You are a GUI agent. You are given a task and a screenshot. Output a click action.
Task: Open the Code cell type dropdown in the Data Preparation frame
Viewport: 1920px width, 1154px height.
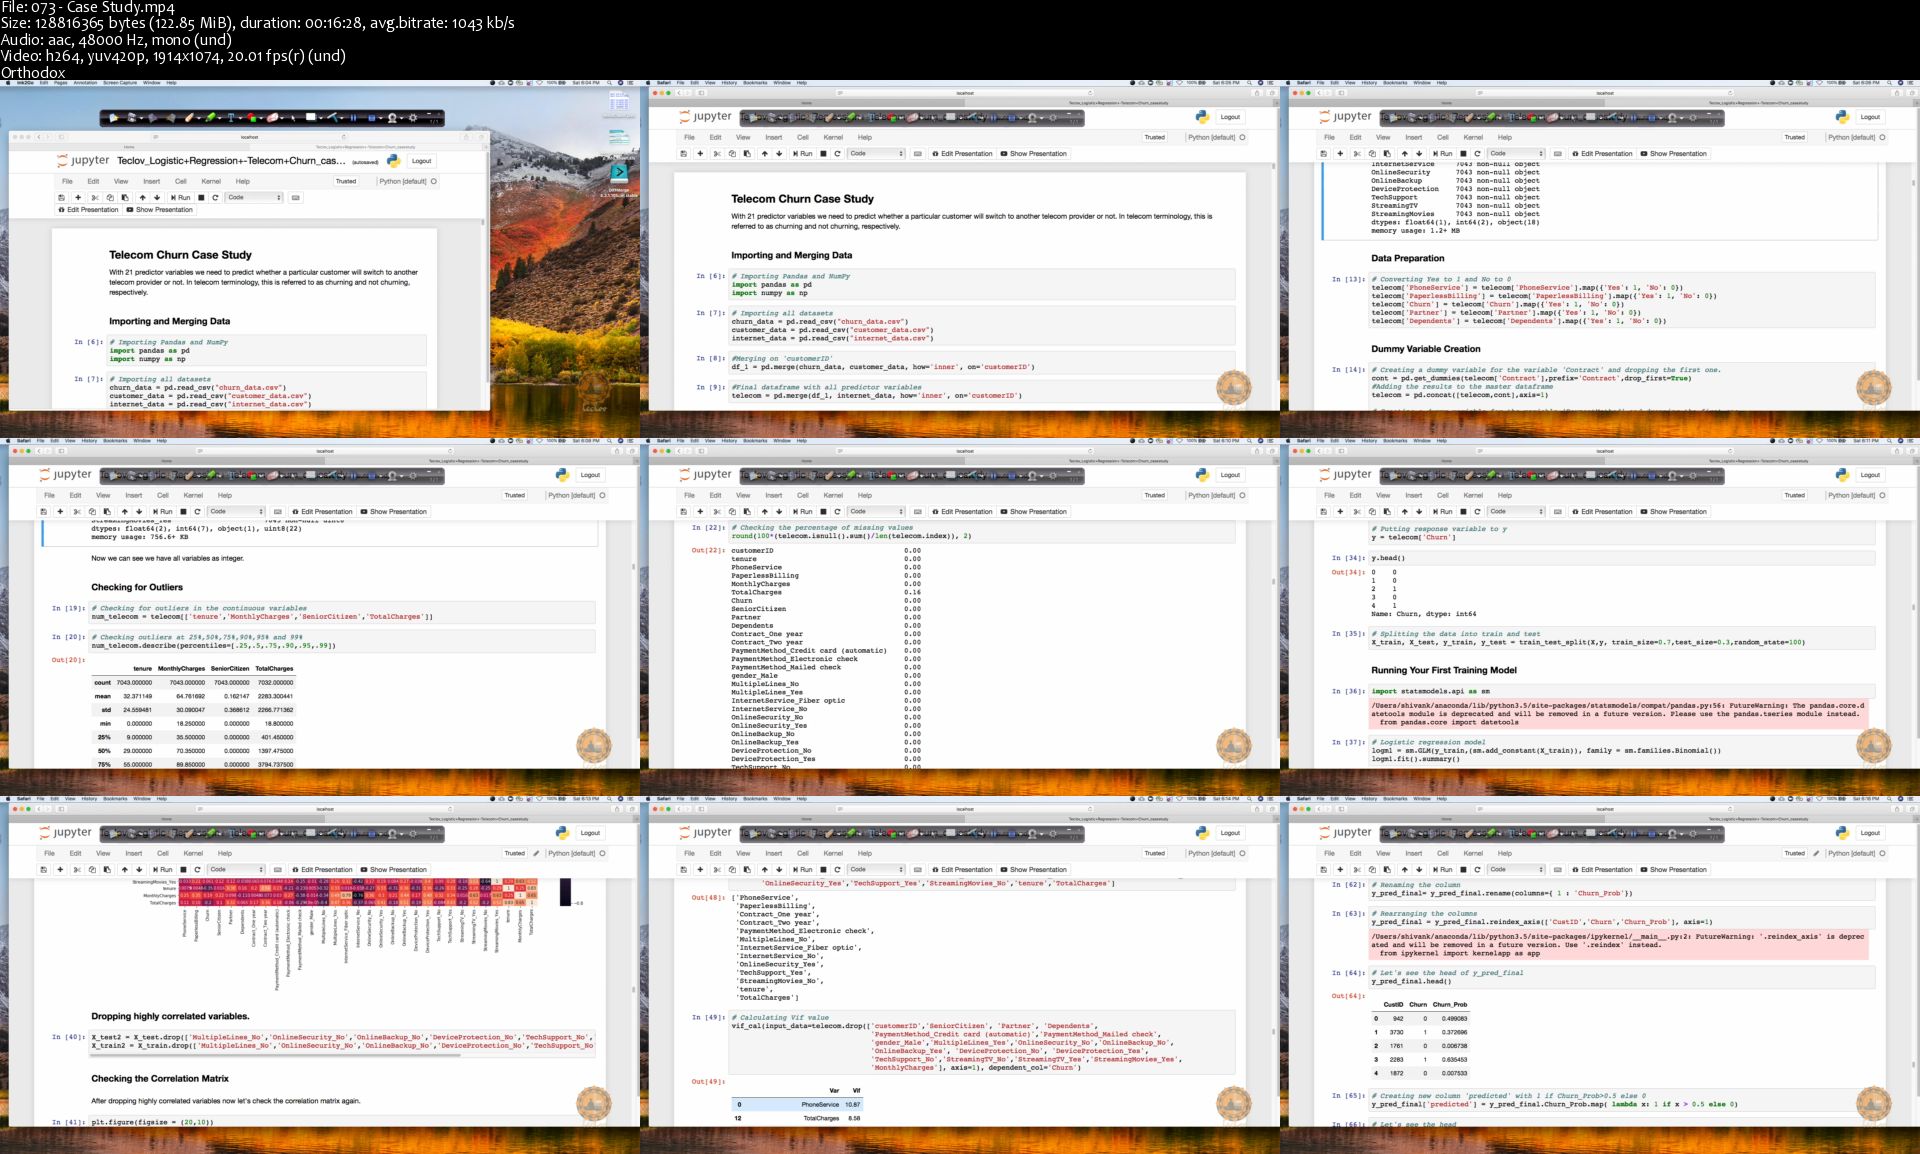point(1516,154)
